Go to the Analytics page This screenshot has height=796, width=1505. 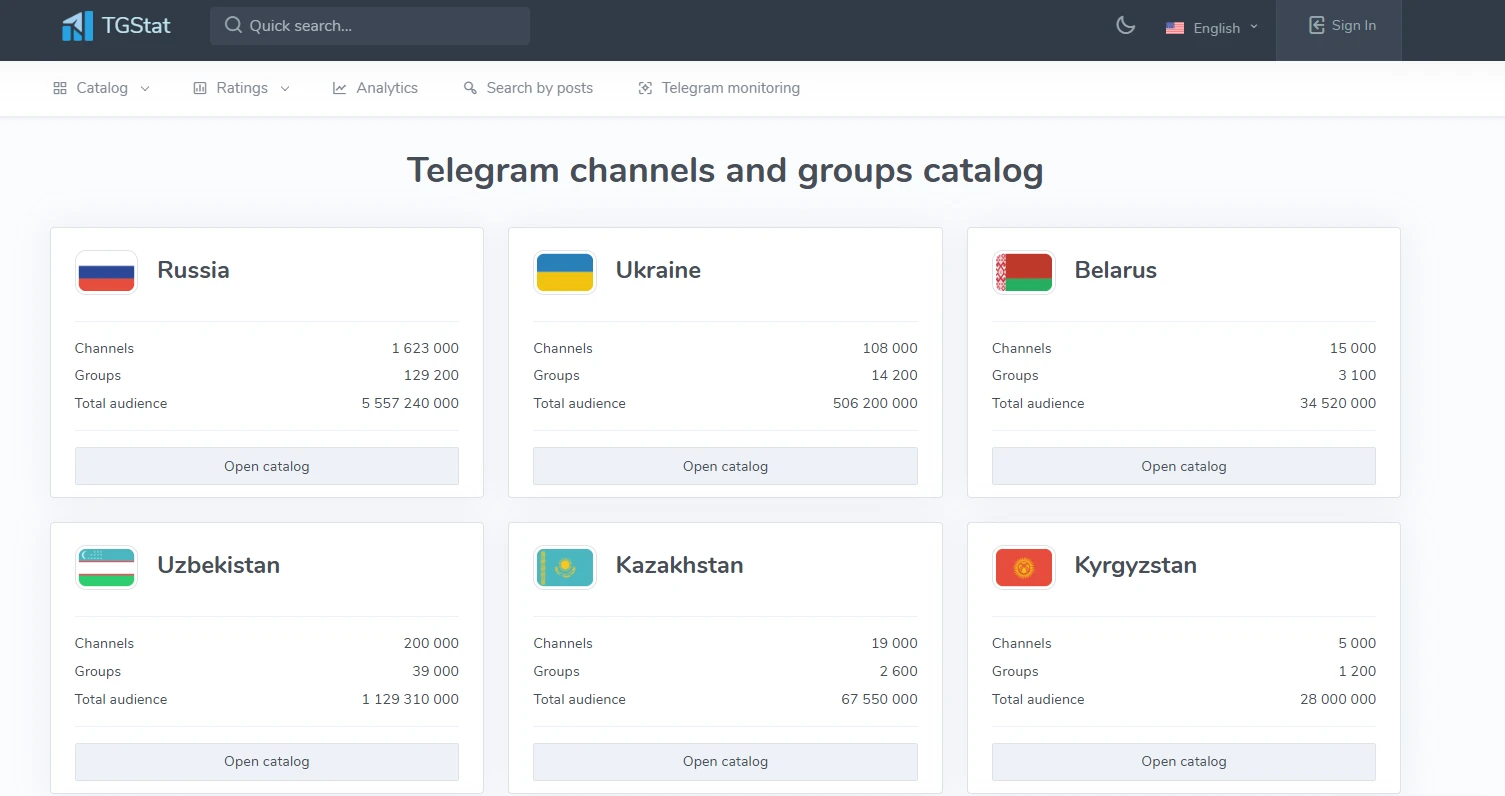point(376,88)
